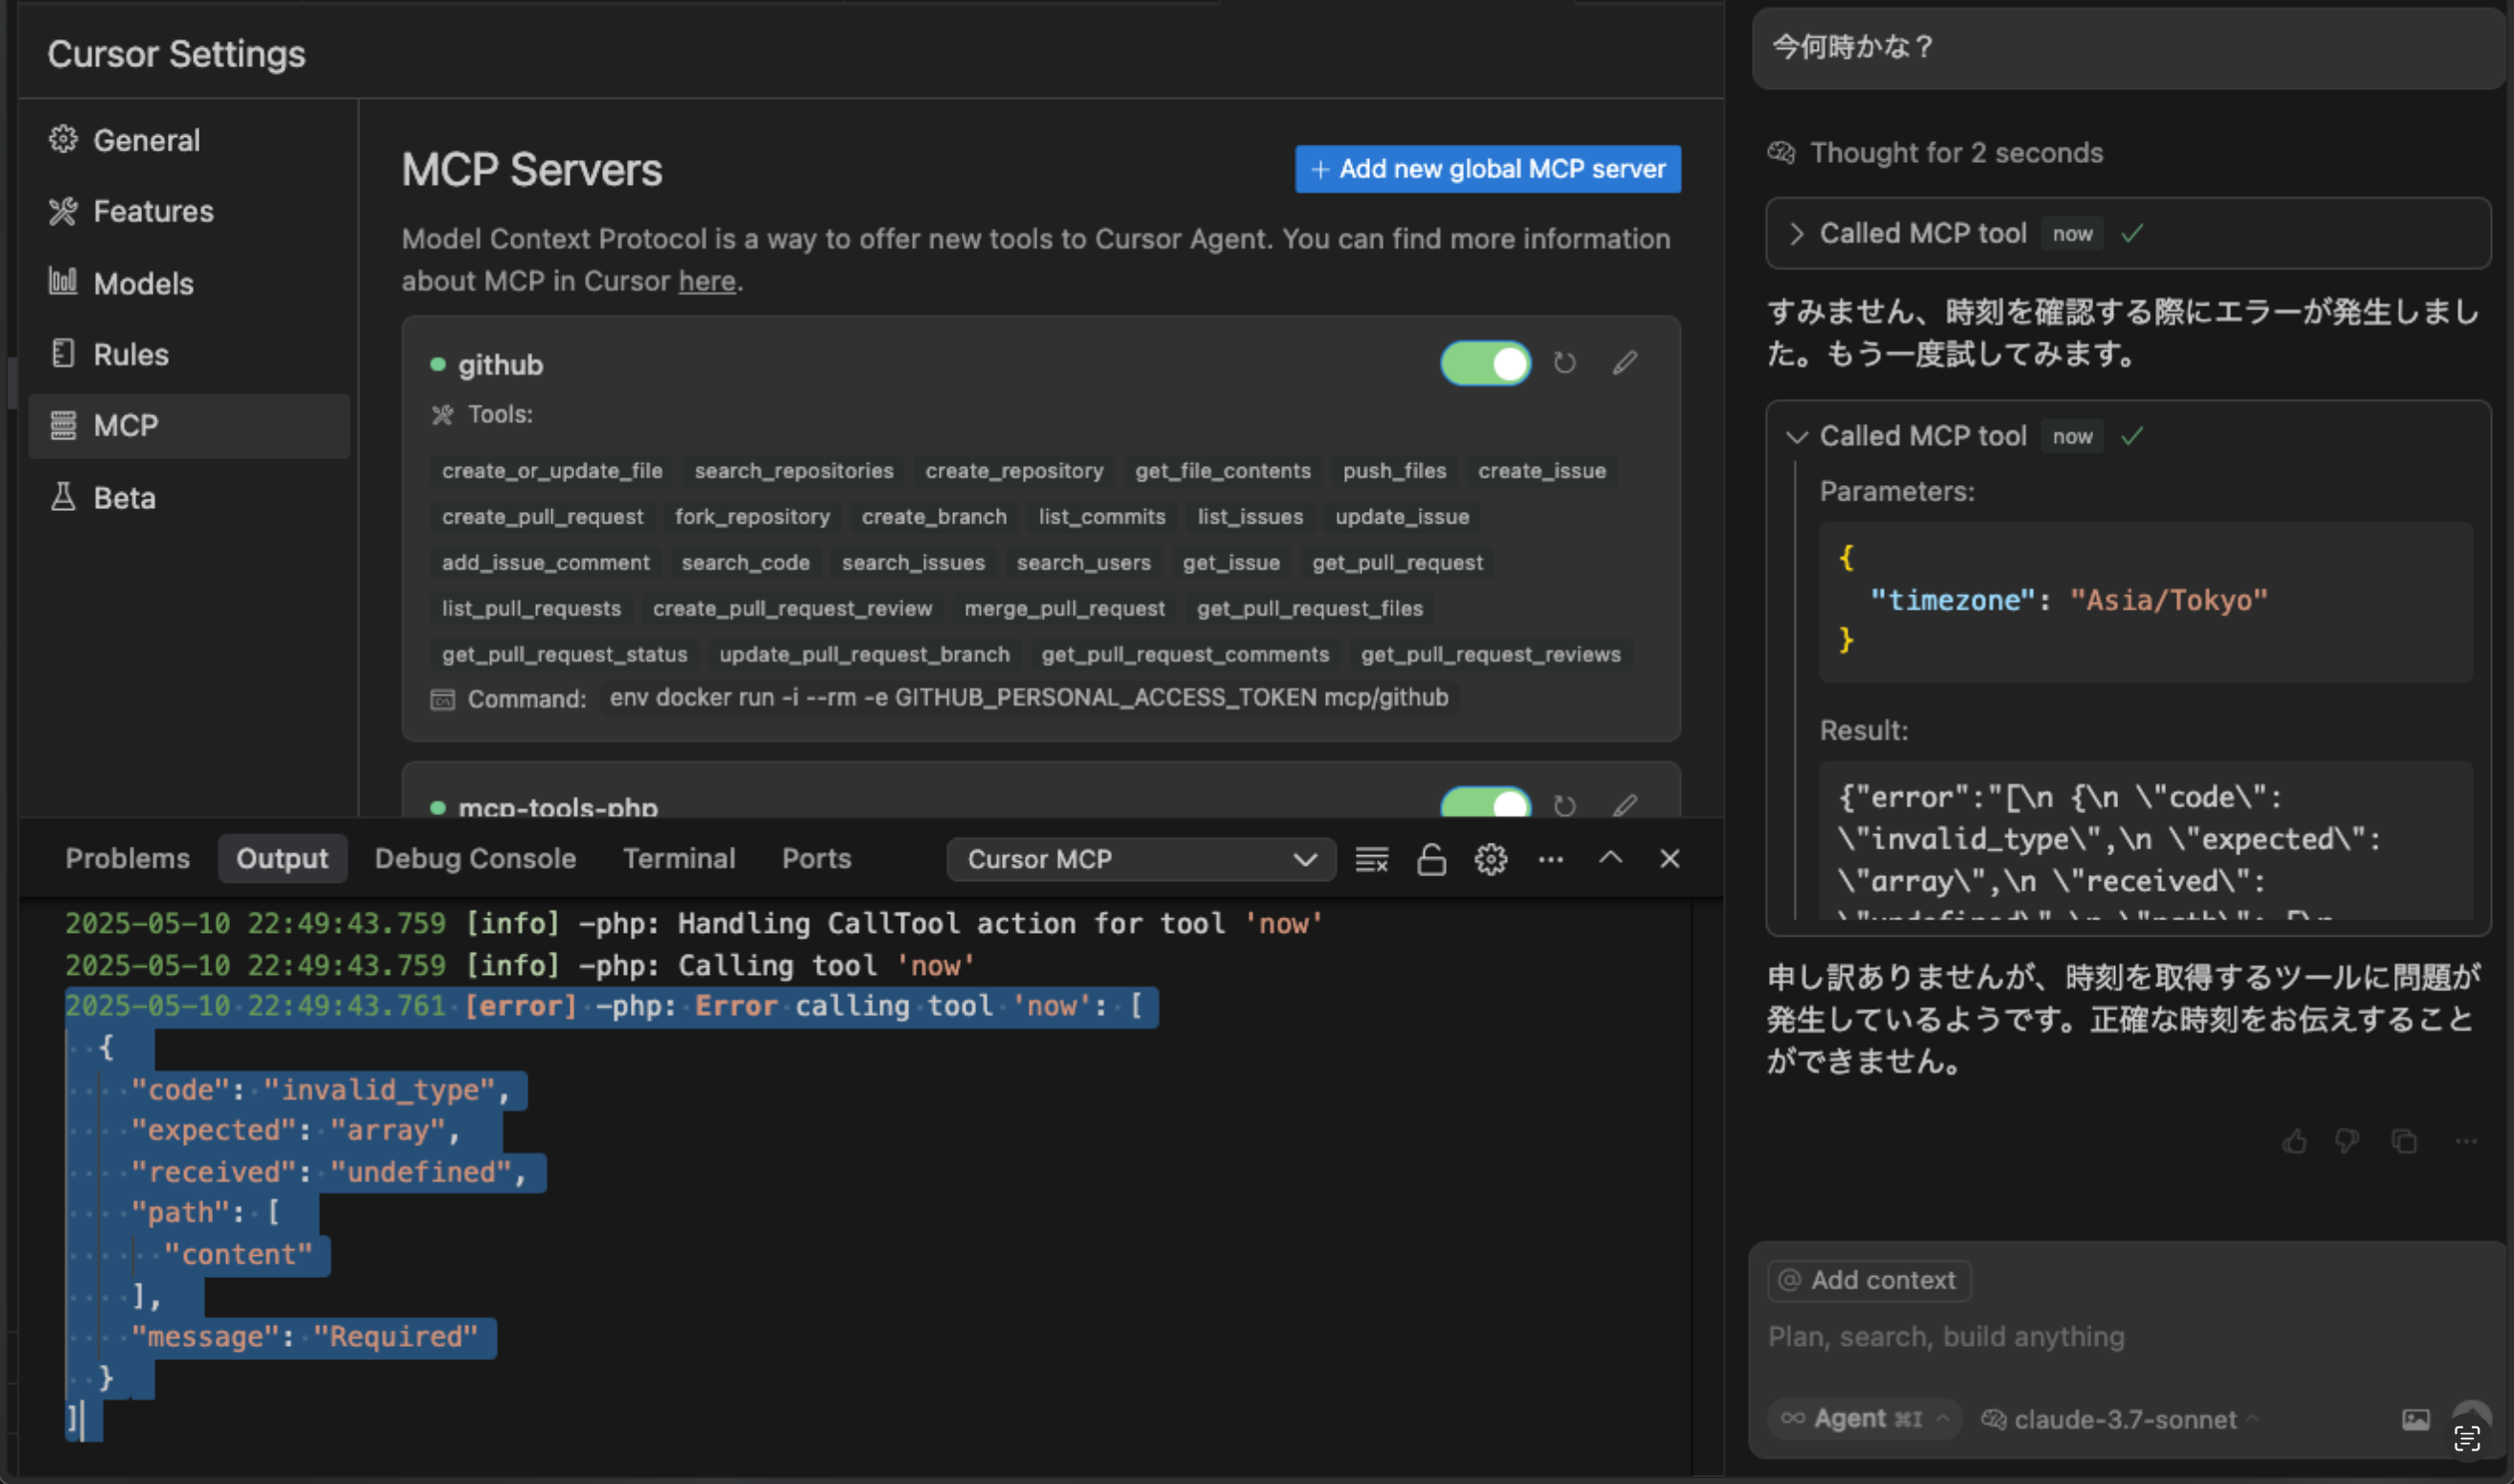2514x1484 pixels.
Task: Toggle the github MCP server switch
Action: [1485, 363]
